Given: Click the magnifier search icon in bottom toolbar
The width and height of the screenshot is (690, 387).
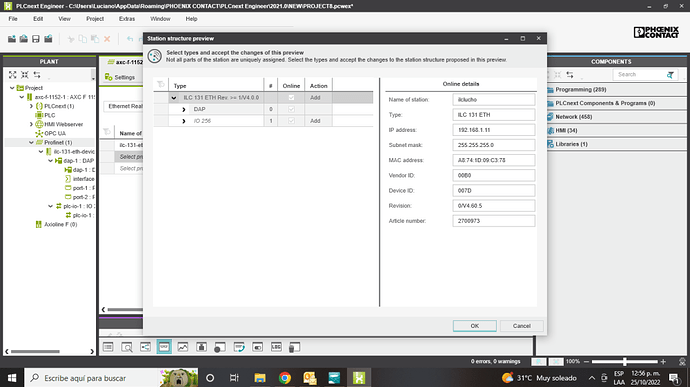Looking at the screenshot, I should pos(127,347).
